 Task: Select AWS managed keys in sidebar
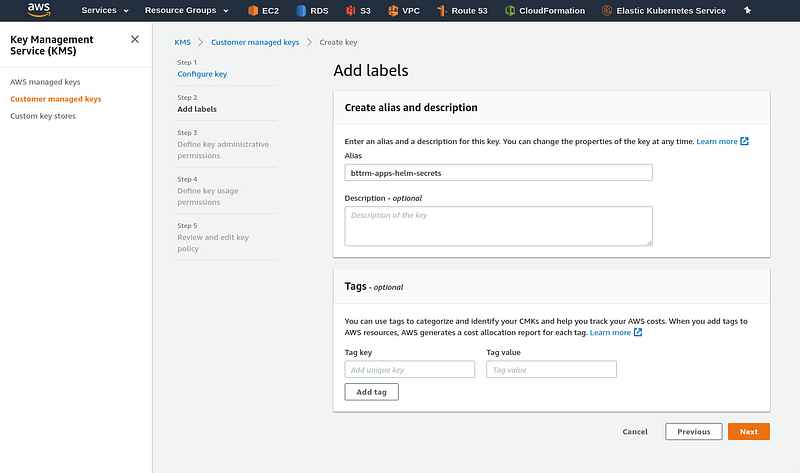[x=45, y=82]
